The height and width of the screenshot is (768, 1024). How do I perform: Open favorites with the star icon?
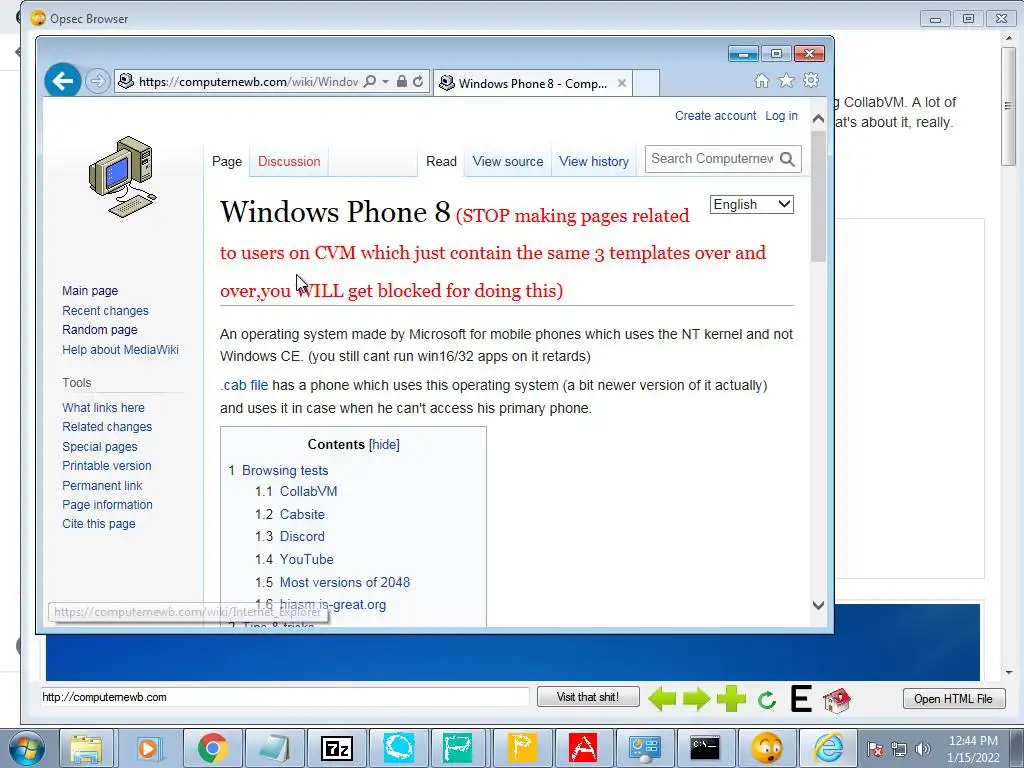pos(786,80)
